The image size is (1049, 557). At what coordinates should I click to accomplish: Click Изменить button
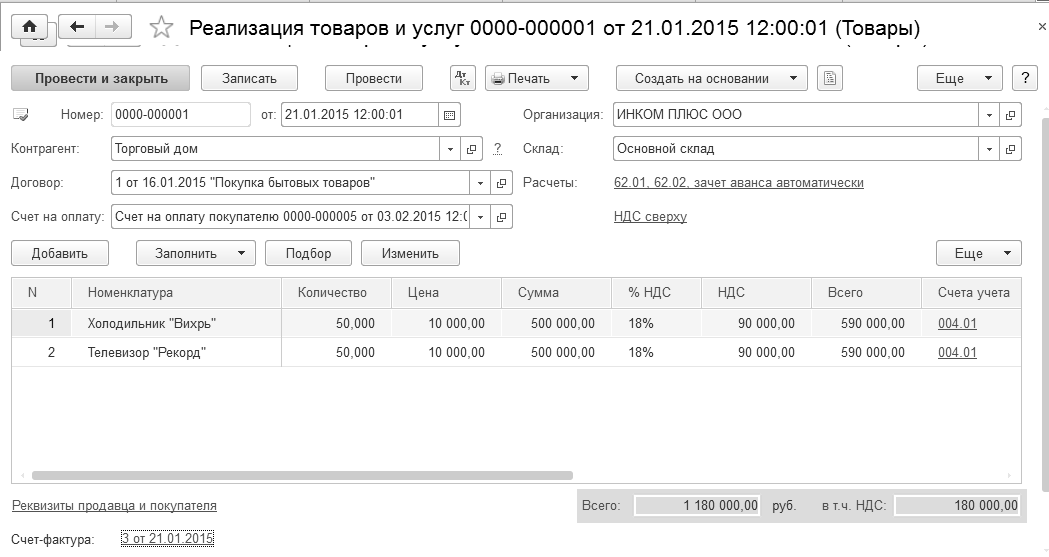[410, 253]
